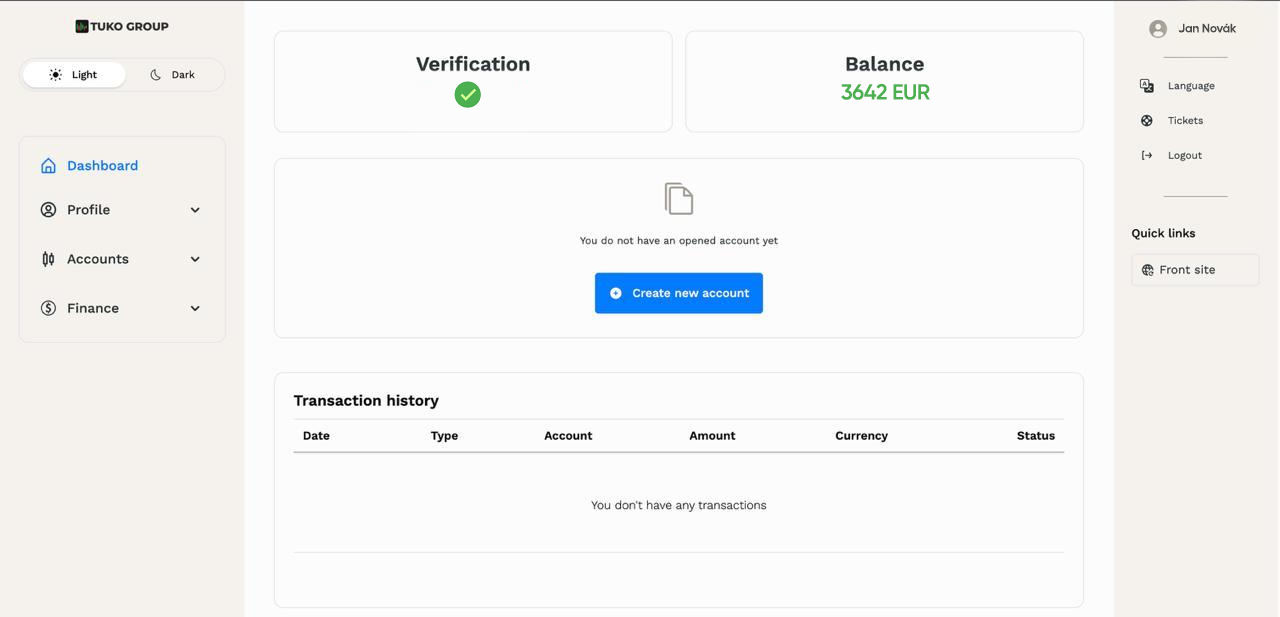Click the green verification checkmark icon
This screenshot has width=1280, height=617.
pos(467,95)
